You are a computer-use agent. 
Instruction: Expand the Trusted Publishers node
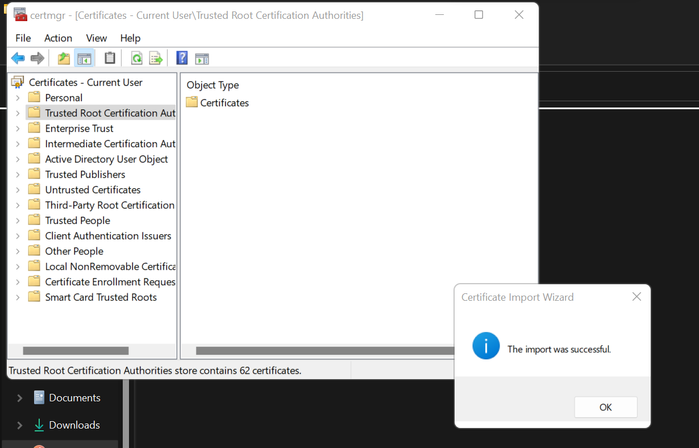[x=17, y=174]
